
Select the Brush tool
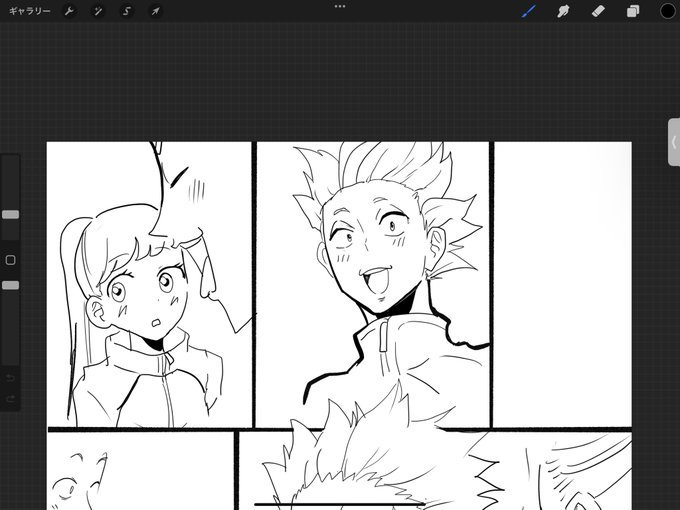point(529,11)
